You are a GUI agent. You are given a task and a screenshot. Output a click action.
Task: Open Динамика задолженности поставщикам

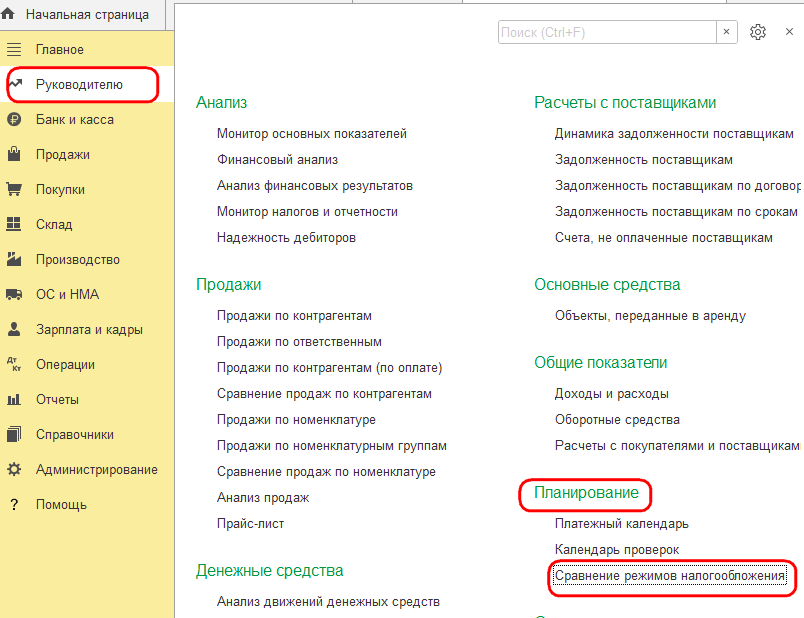tap(674, 133)
